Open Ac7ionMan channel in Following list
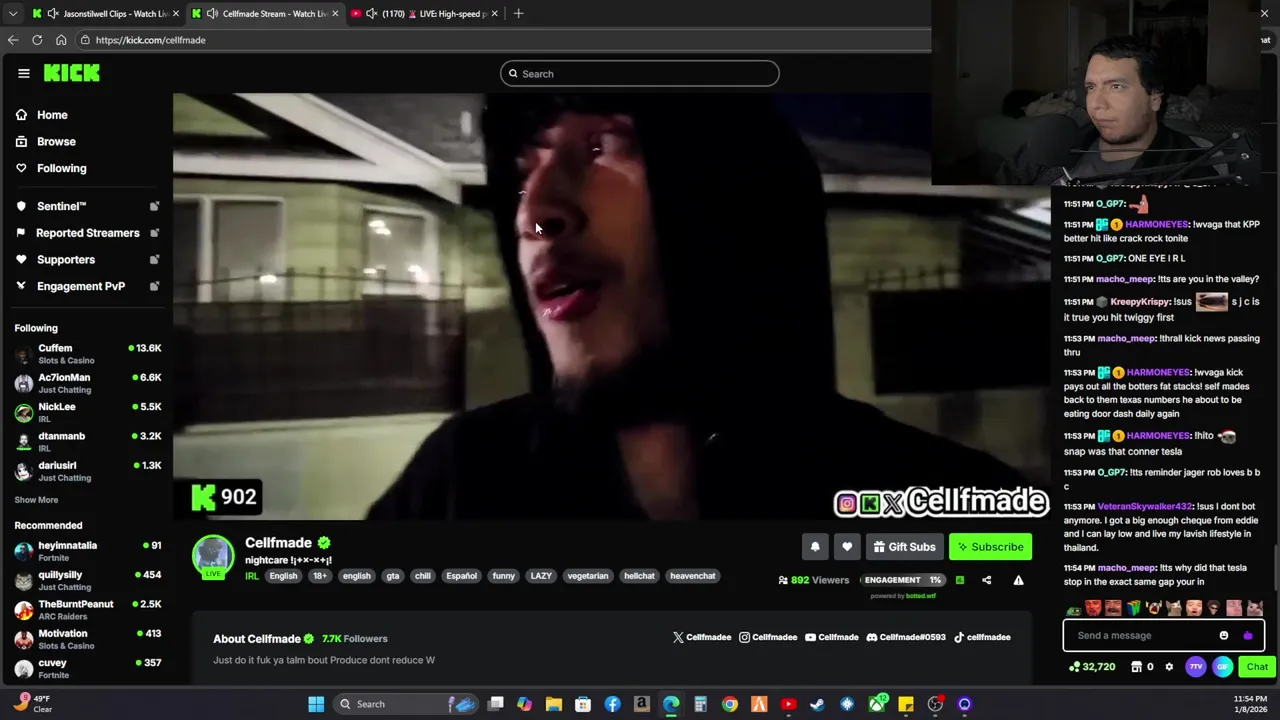This screenshot has height=720, width=1280. pyautogui.click(x=88, y=383)
